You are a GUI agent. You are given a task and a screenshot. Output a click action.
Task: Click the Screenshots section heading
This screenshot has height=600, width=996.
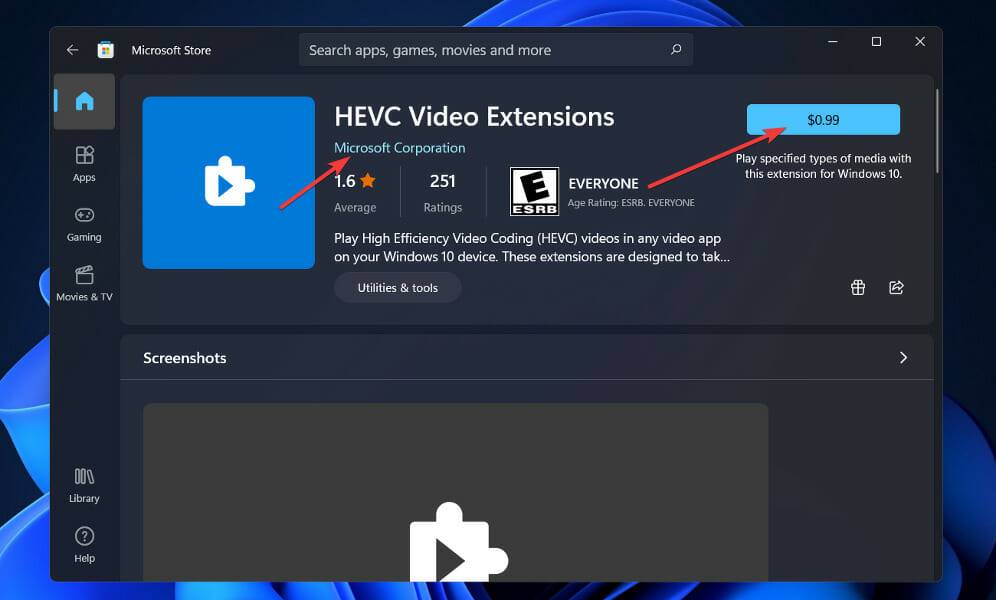(184, 358)
